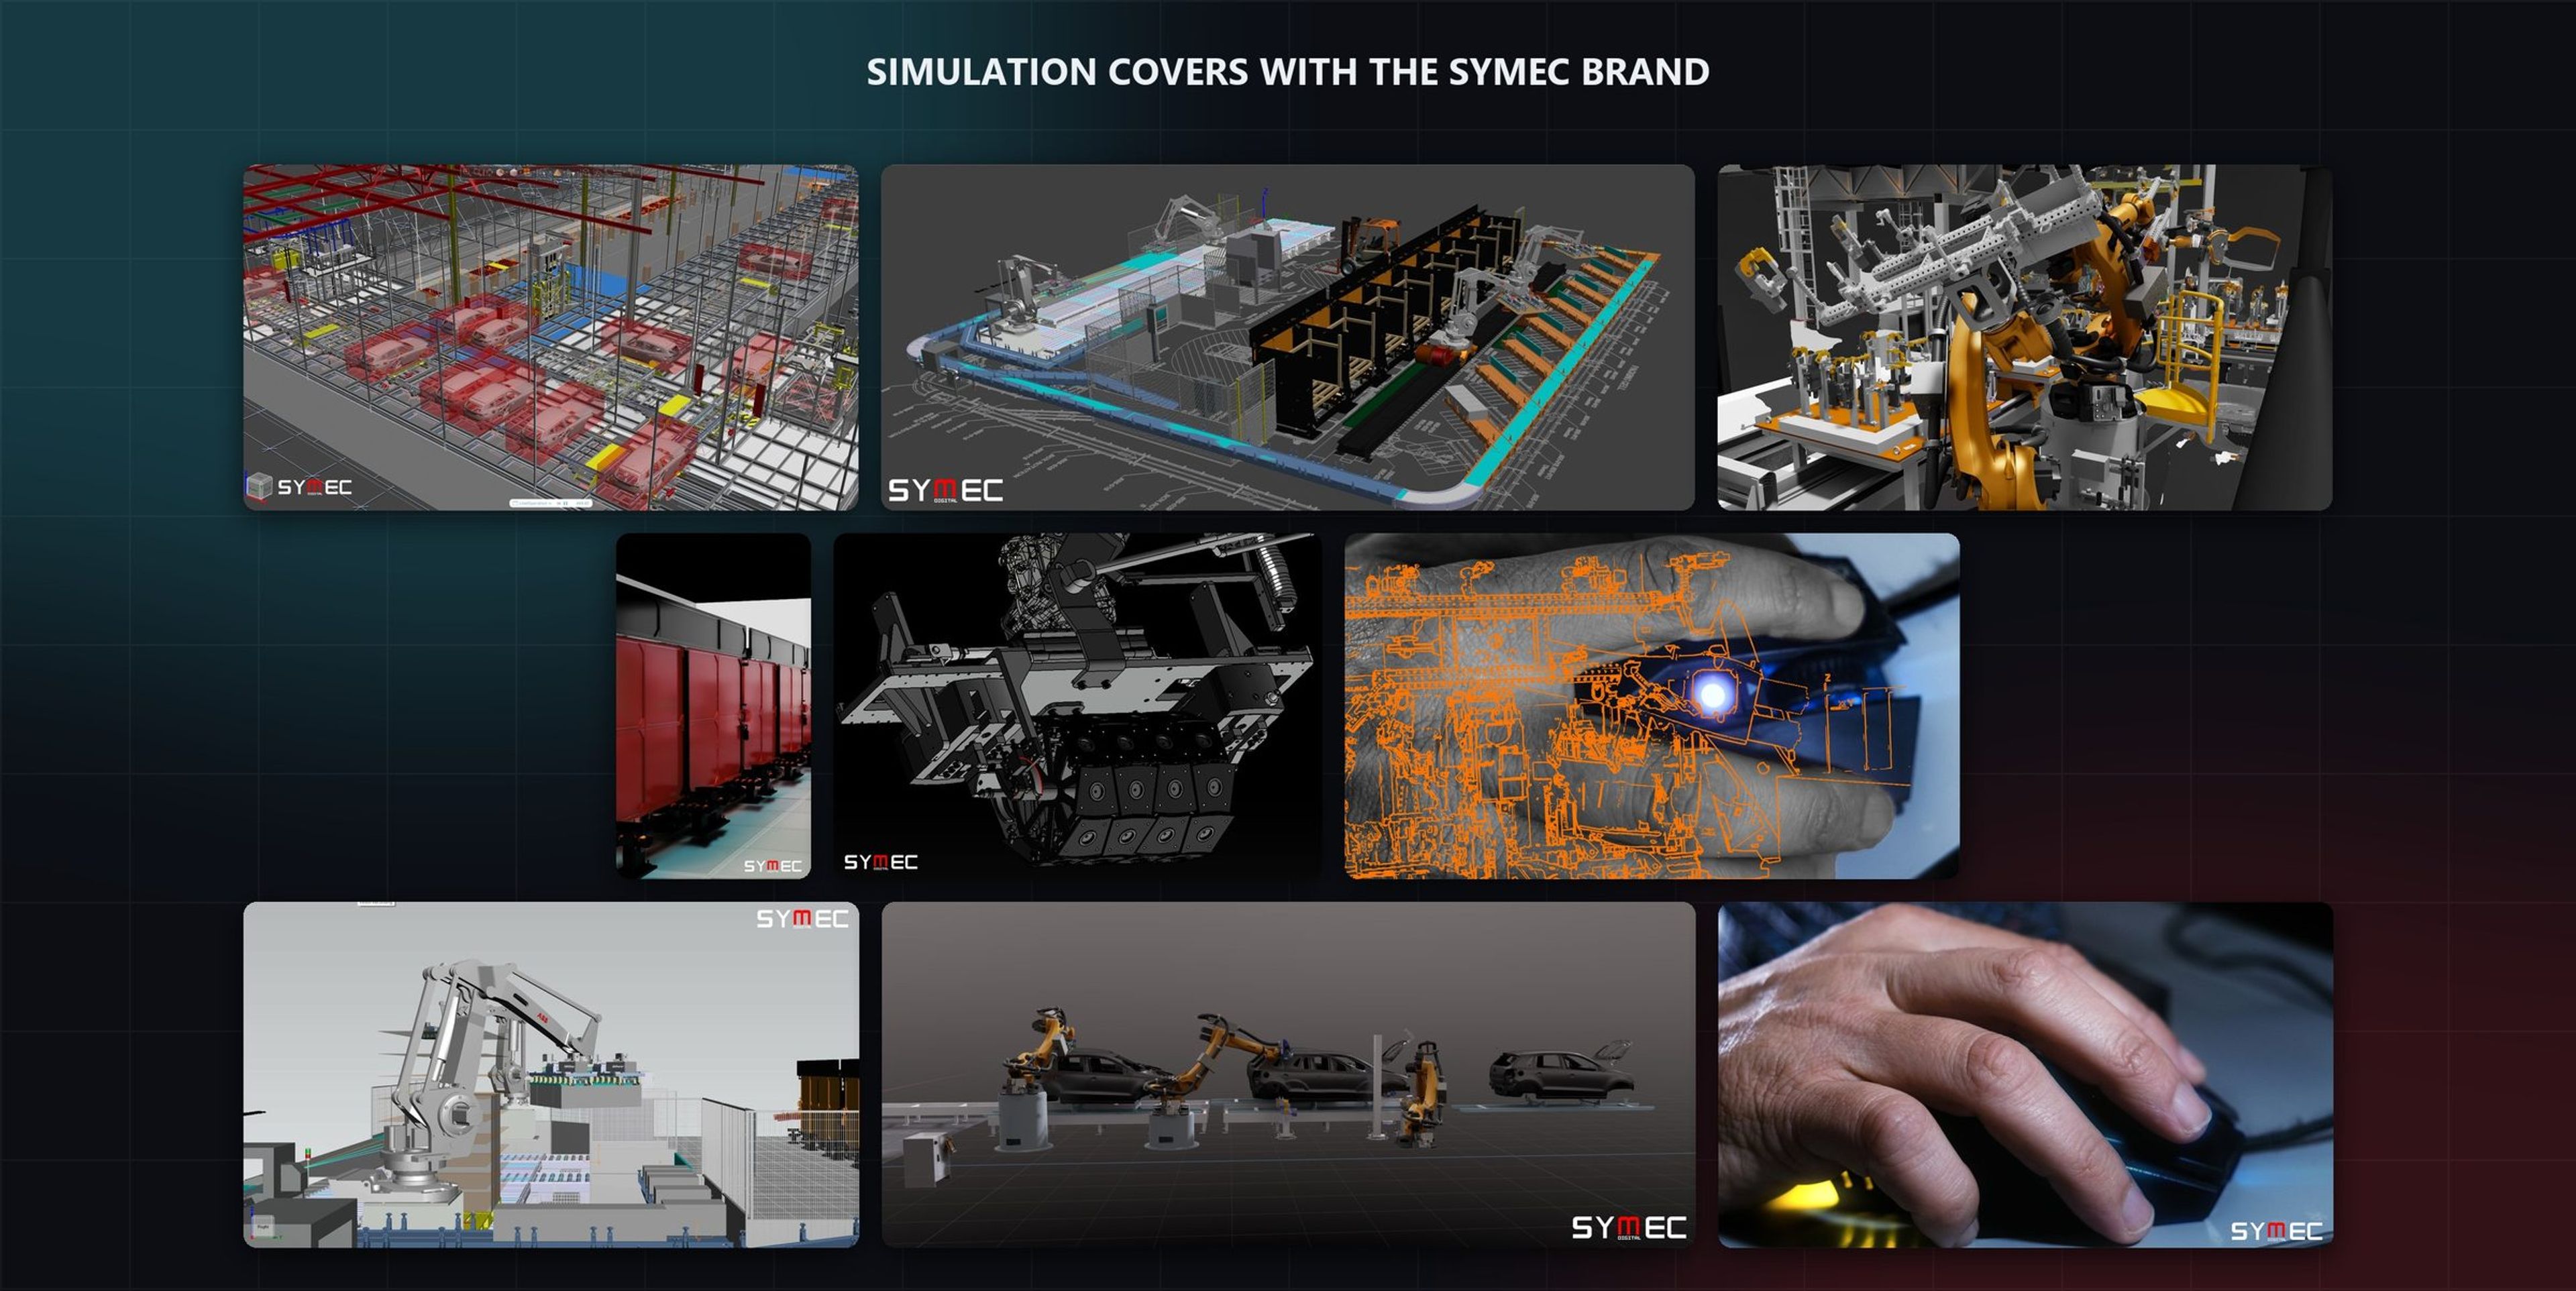2576x1291 pixels.
Task: Open the orange wireframe over hand thumbnail
Action: [x=1652, y=706]
